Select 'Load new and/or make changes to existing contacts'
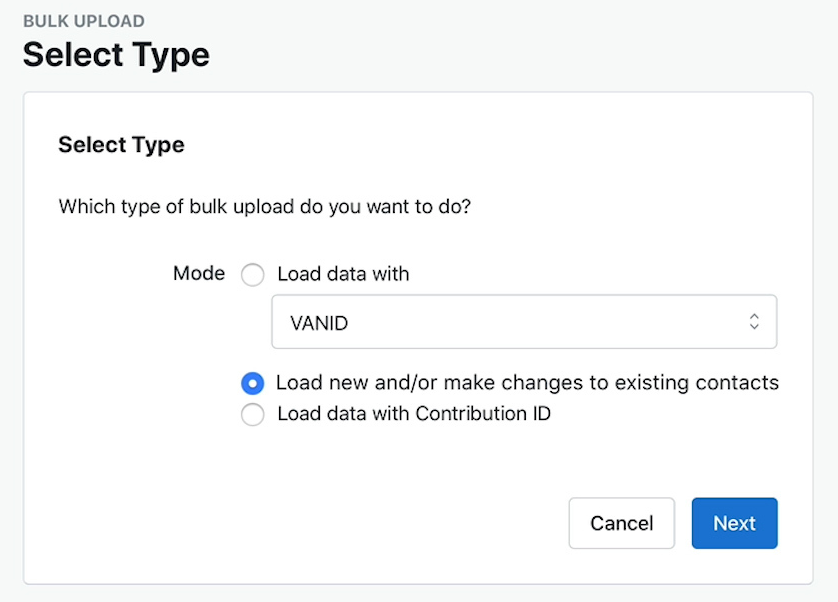Image resolution: width=838 pixels, height=602 pixels. point(252,383)
